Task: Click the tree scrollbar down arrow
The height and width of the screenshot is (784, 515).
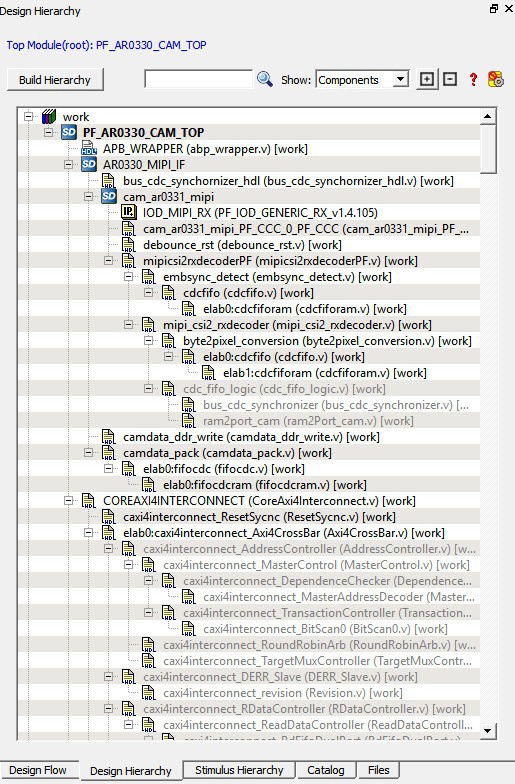Action: (x=488, y=731)
